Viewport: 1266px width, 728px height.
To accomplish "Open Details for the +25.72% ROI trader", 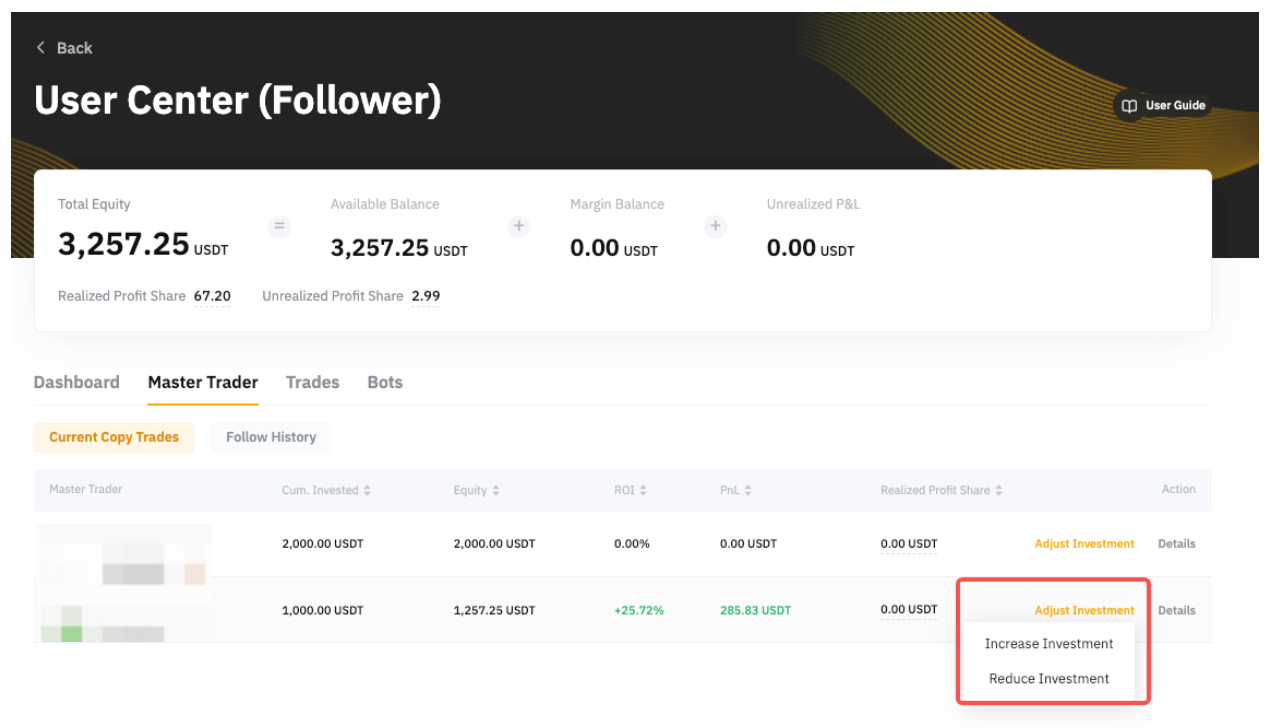I will pyautogui.click(x=1176, y=610).
